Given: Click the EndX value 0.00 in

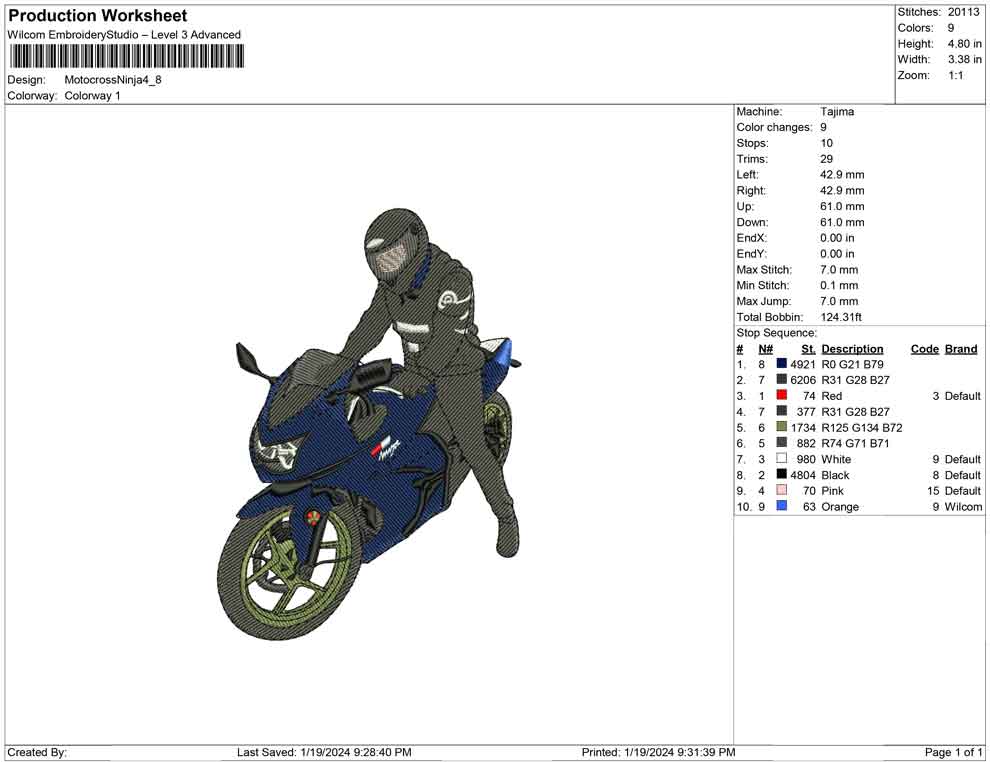Looking at the screenshot, I should (x=837, y=237).
